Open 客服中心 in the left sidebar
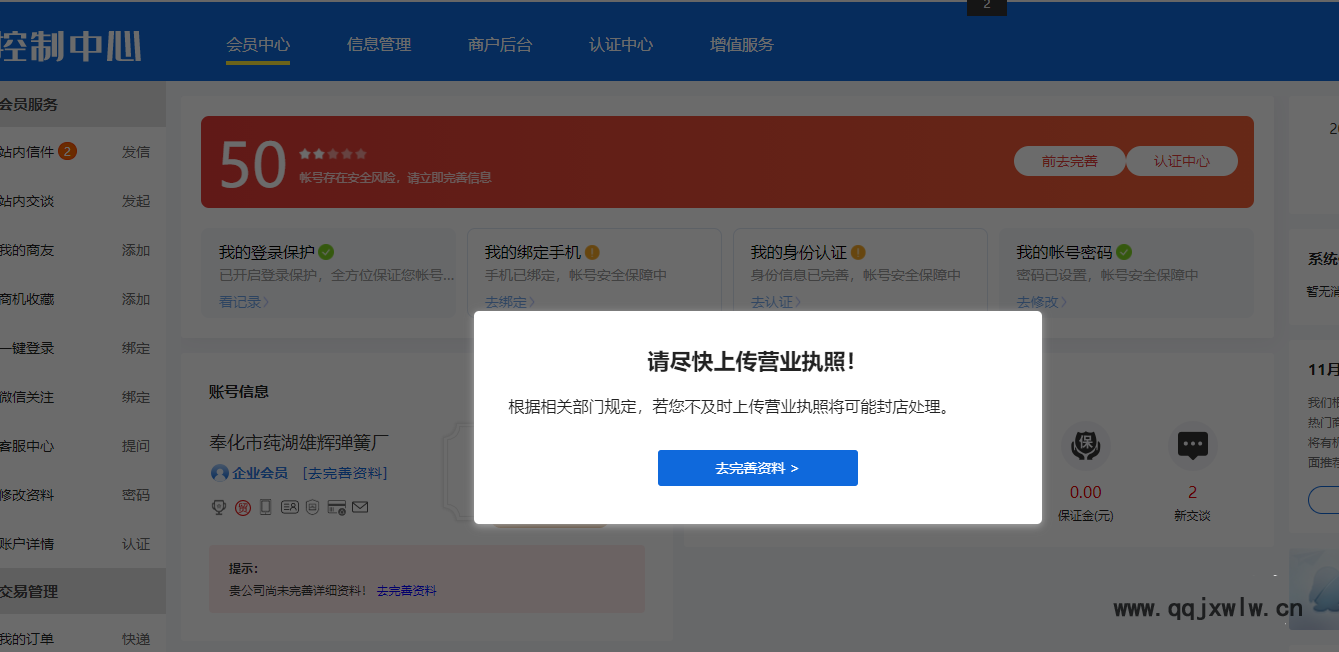 coord(28,446)
